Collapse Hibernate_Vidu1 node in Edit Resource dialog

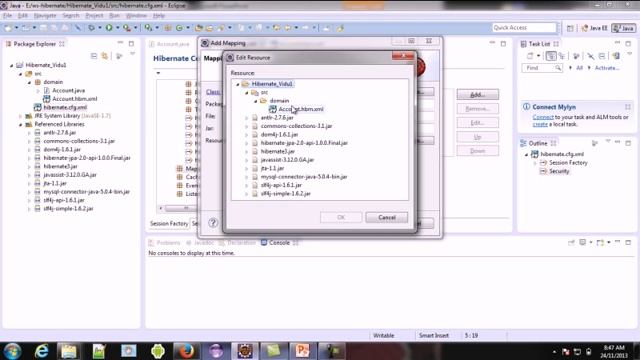coord(238,84)
